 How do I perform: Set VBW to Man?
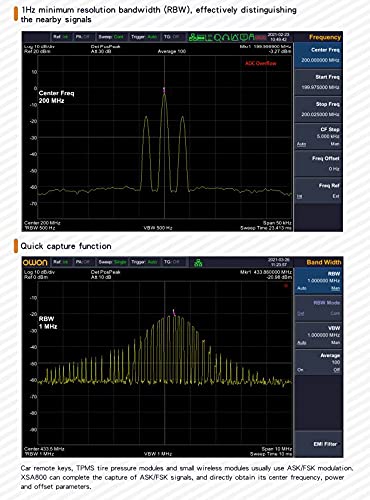coord(335,343)
